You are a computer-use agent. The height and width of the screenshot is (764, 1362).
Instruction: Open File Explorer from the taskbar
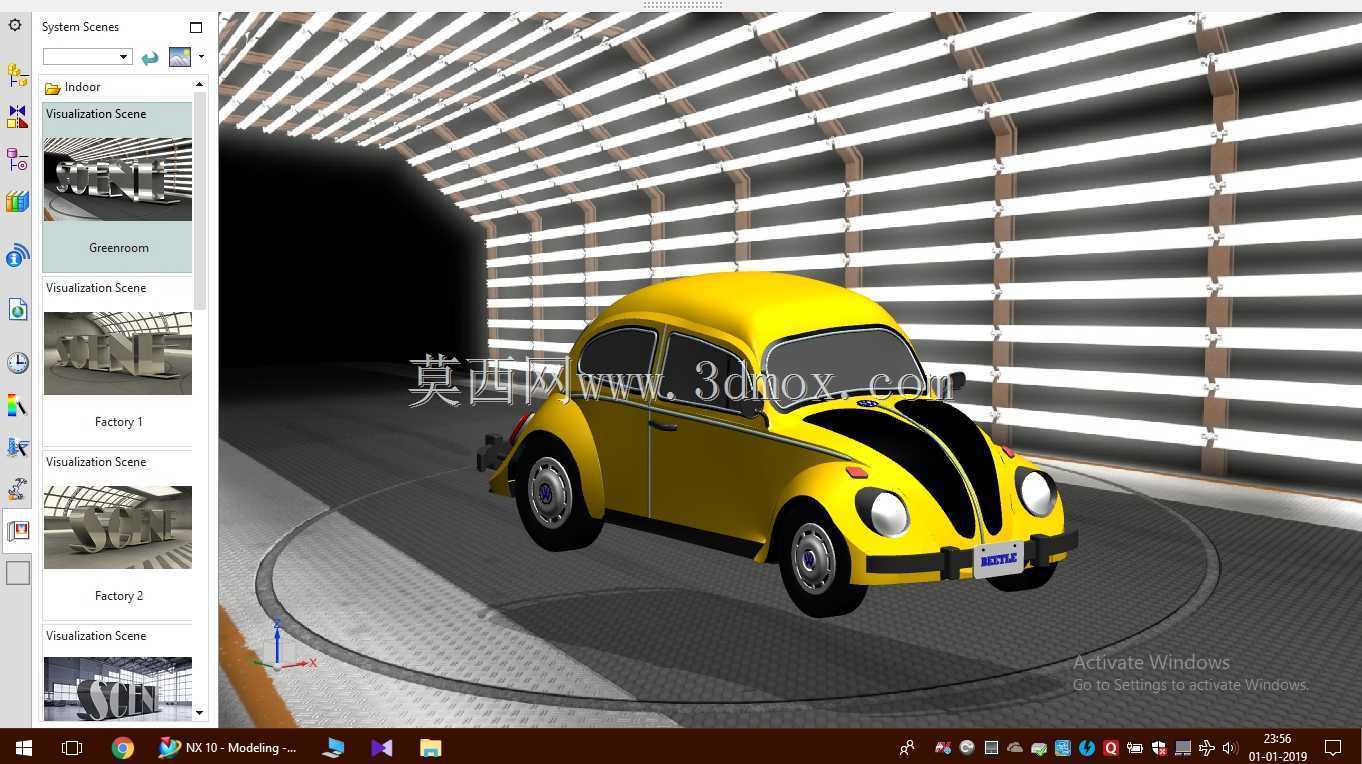click(430, 747)
